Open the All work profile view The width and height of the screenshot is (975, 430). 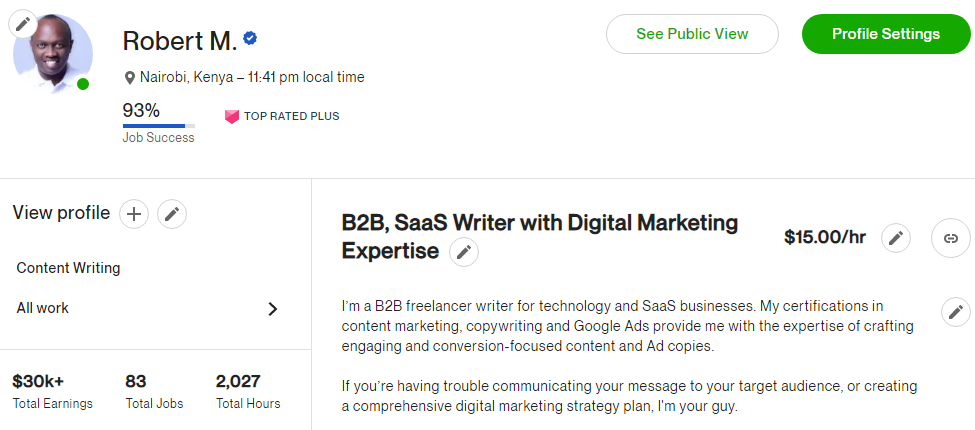[x=43, y=308]
